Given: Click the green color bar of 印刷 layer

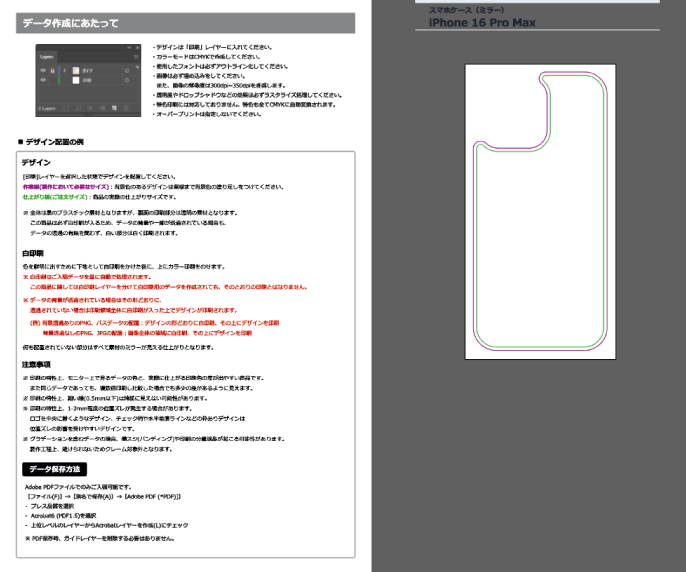Looking at the screenshot, I should click(60, 81).
